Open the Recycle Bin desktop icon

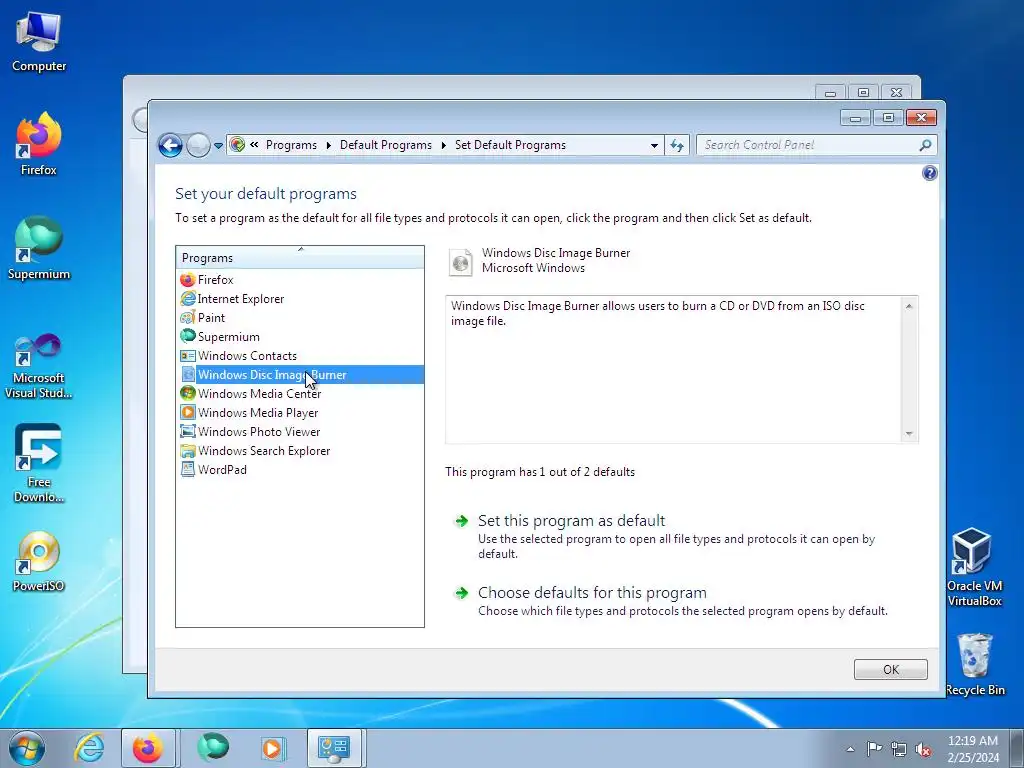[975, 664]
